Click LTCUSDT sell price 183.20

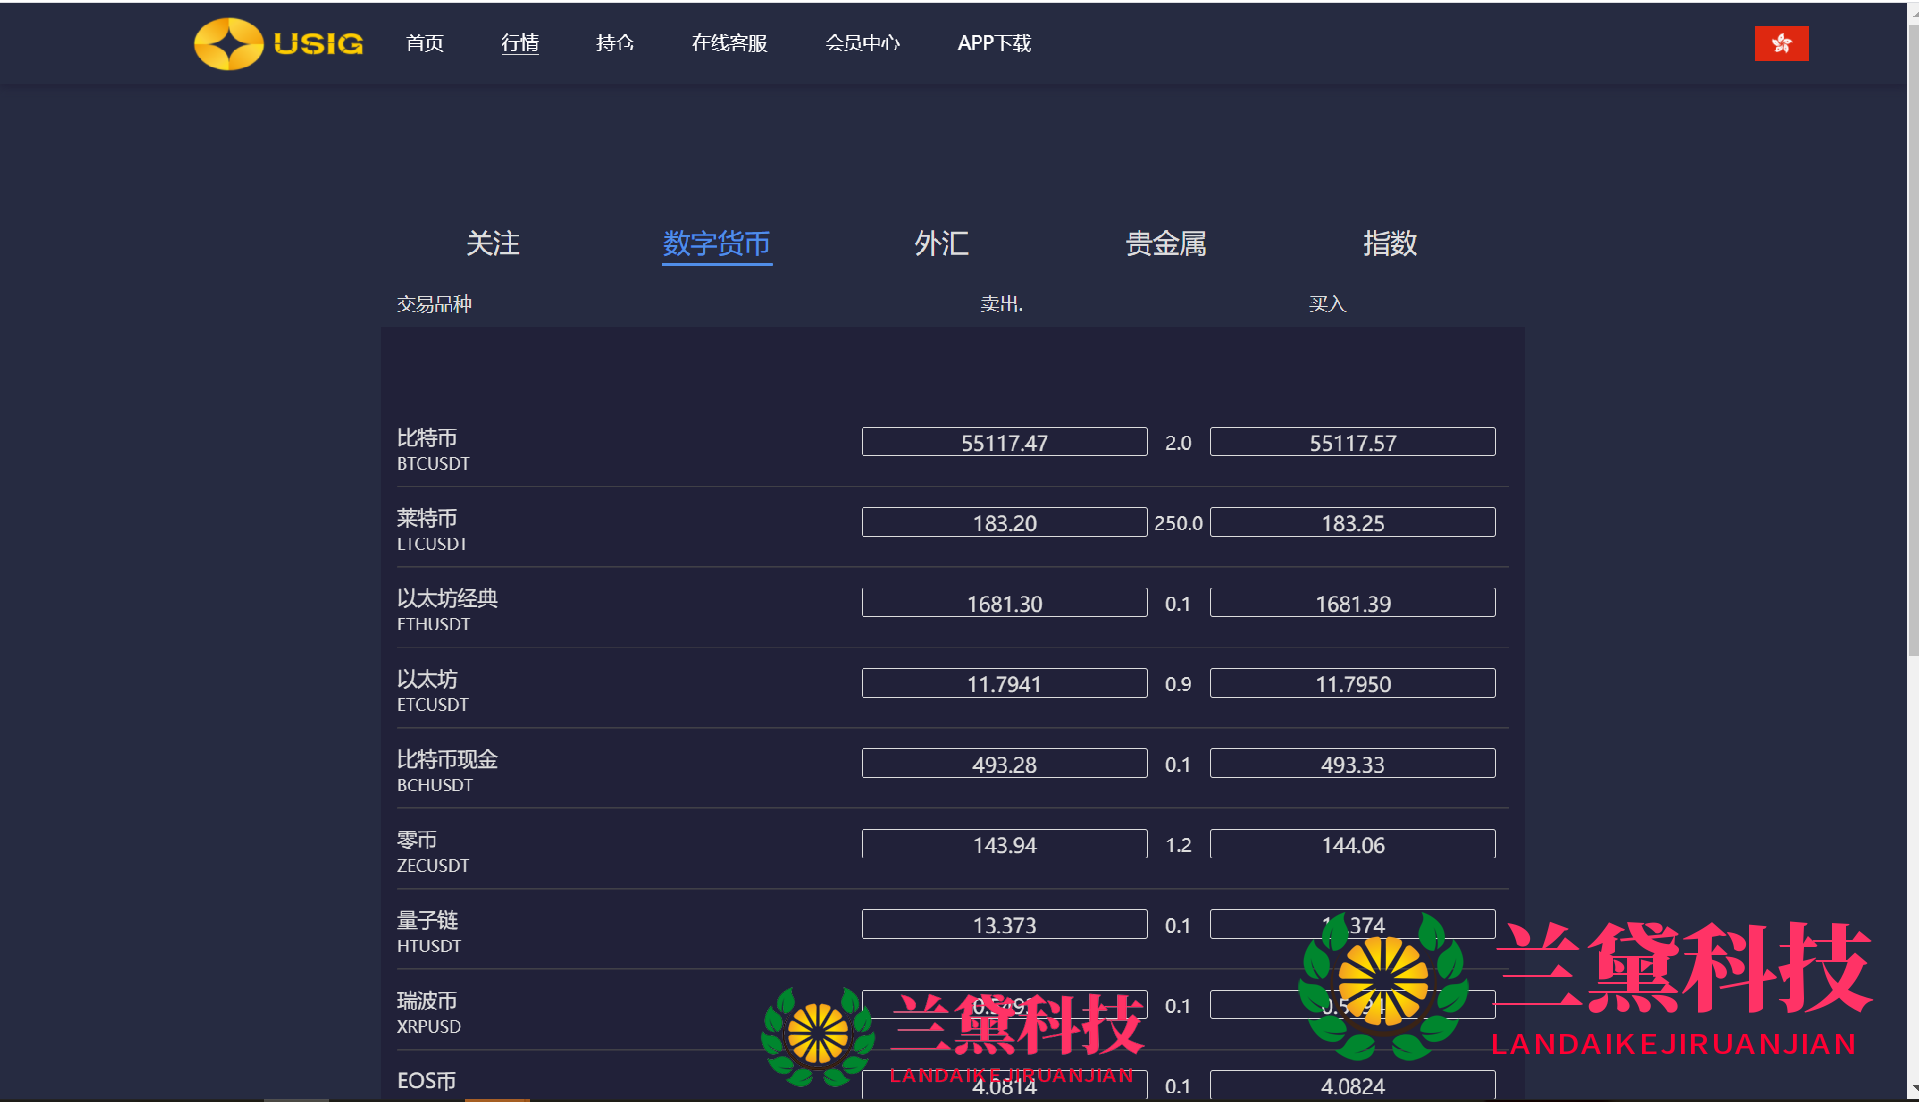[x=1004, y=522]
